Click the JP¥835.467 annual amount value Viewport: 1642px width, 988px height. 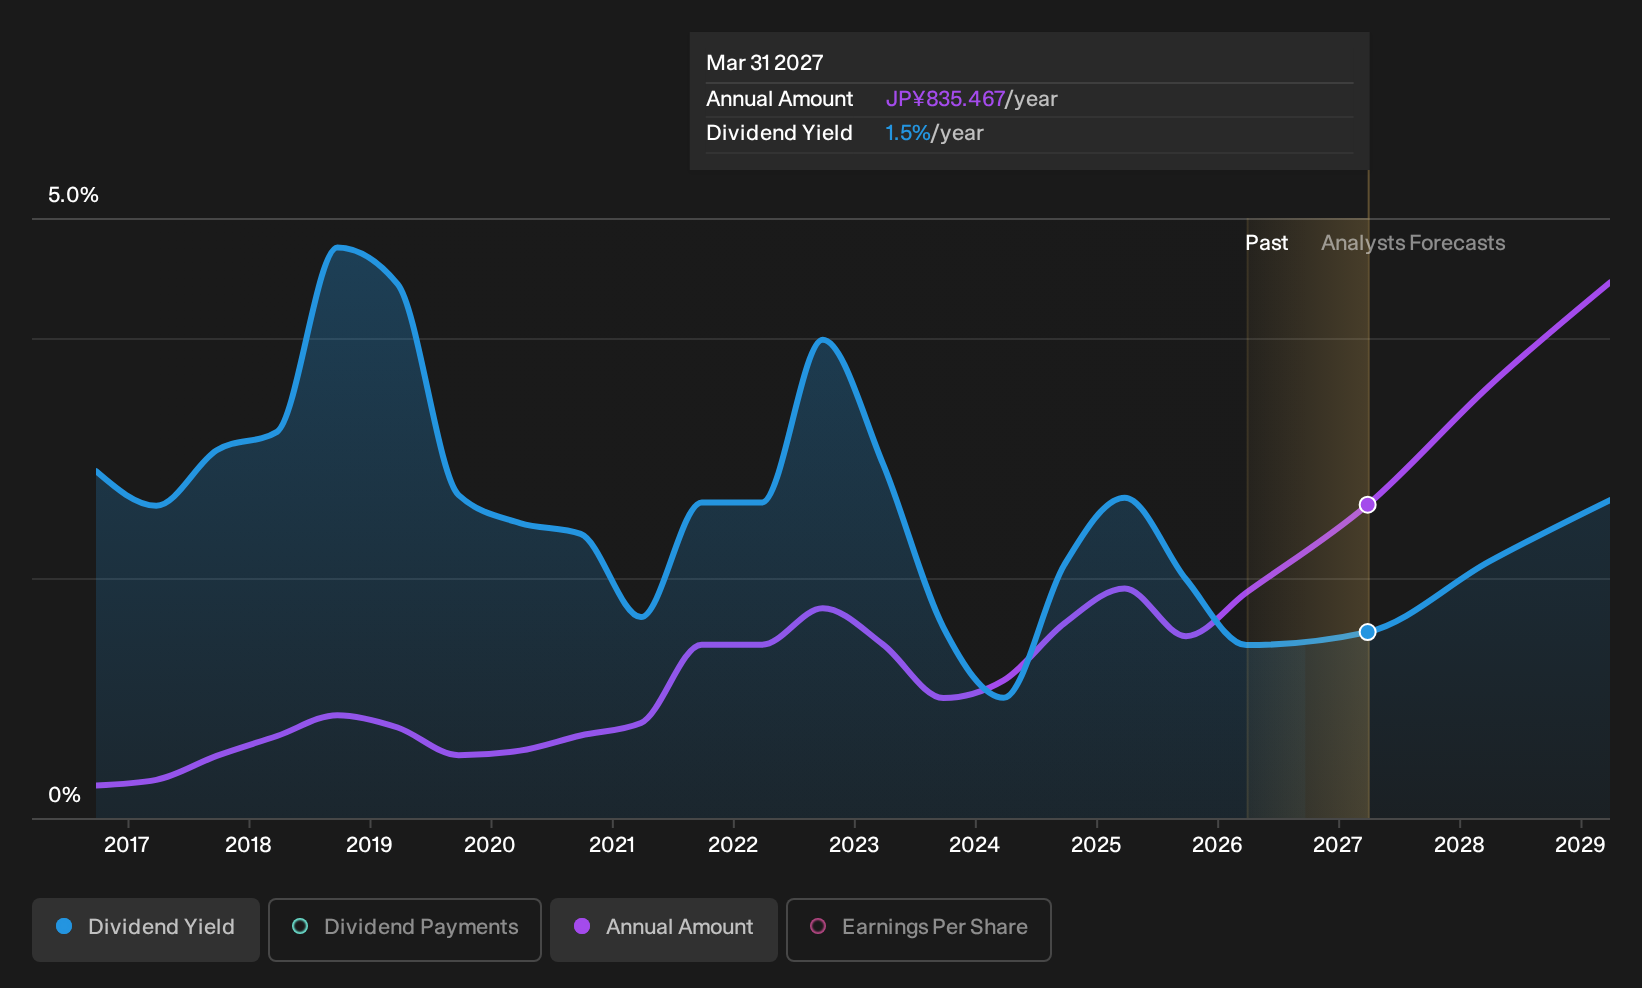pos(945,99)
